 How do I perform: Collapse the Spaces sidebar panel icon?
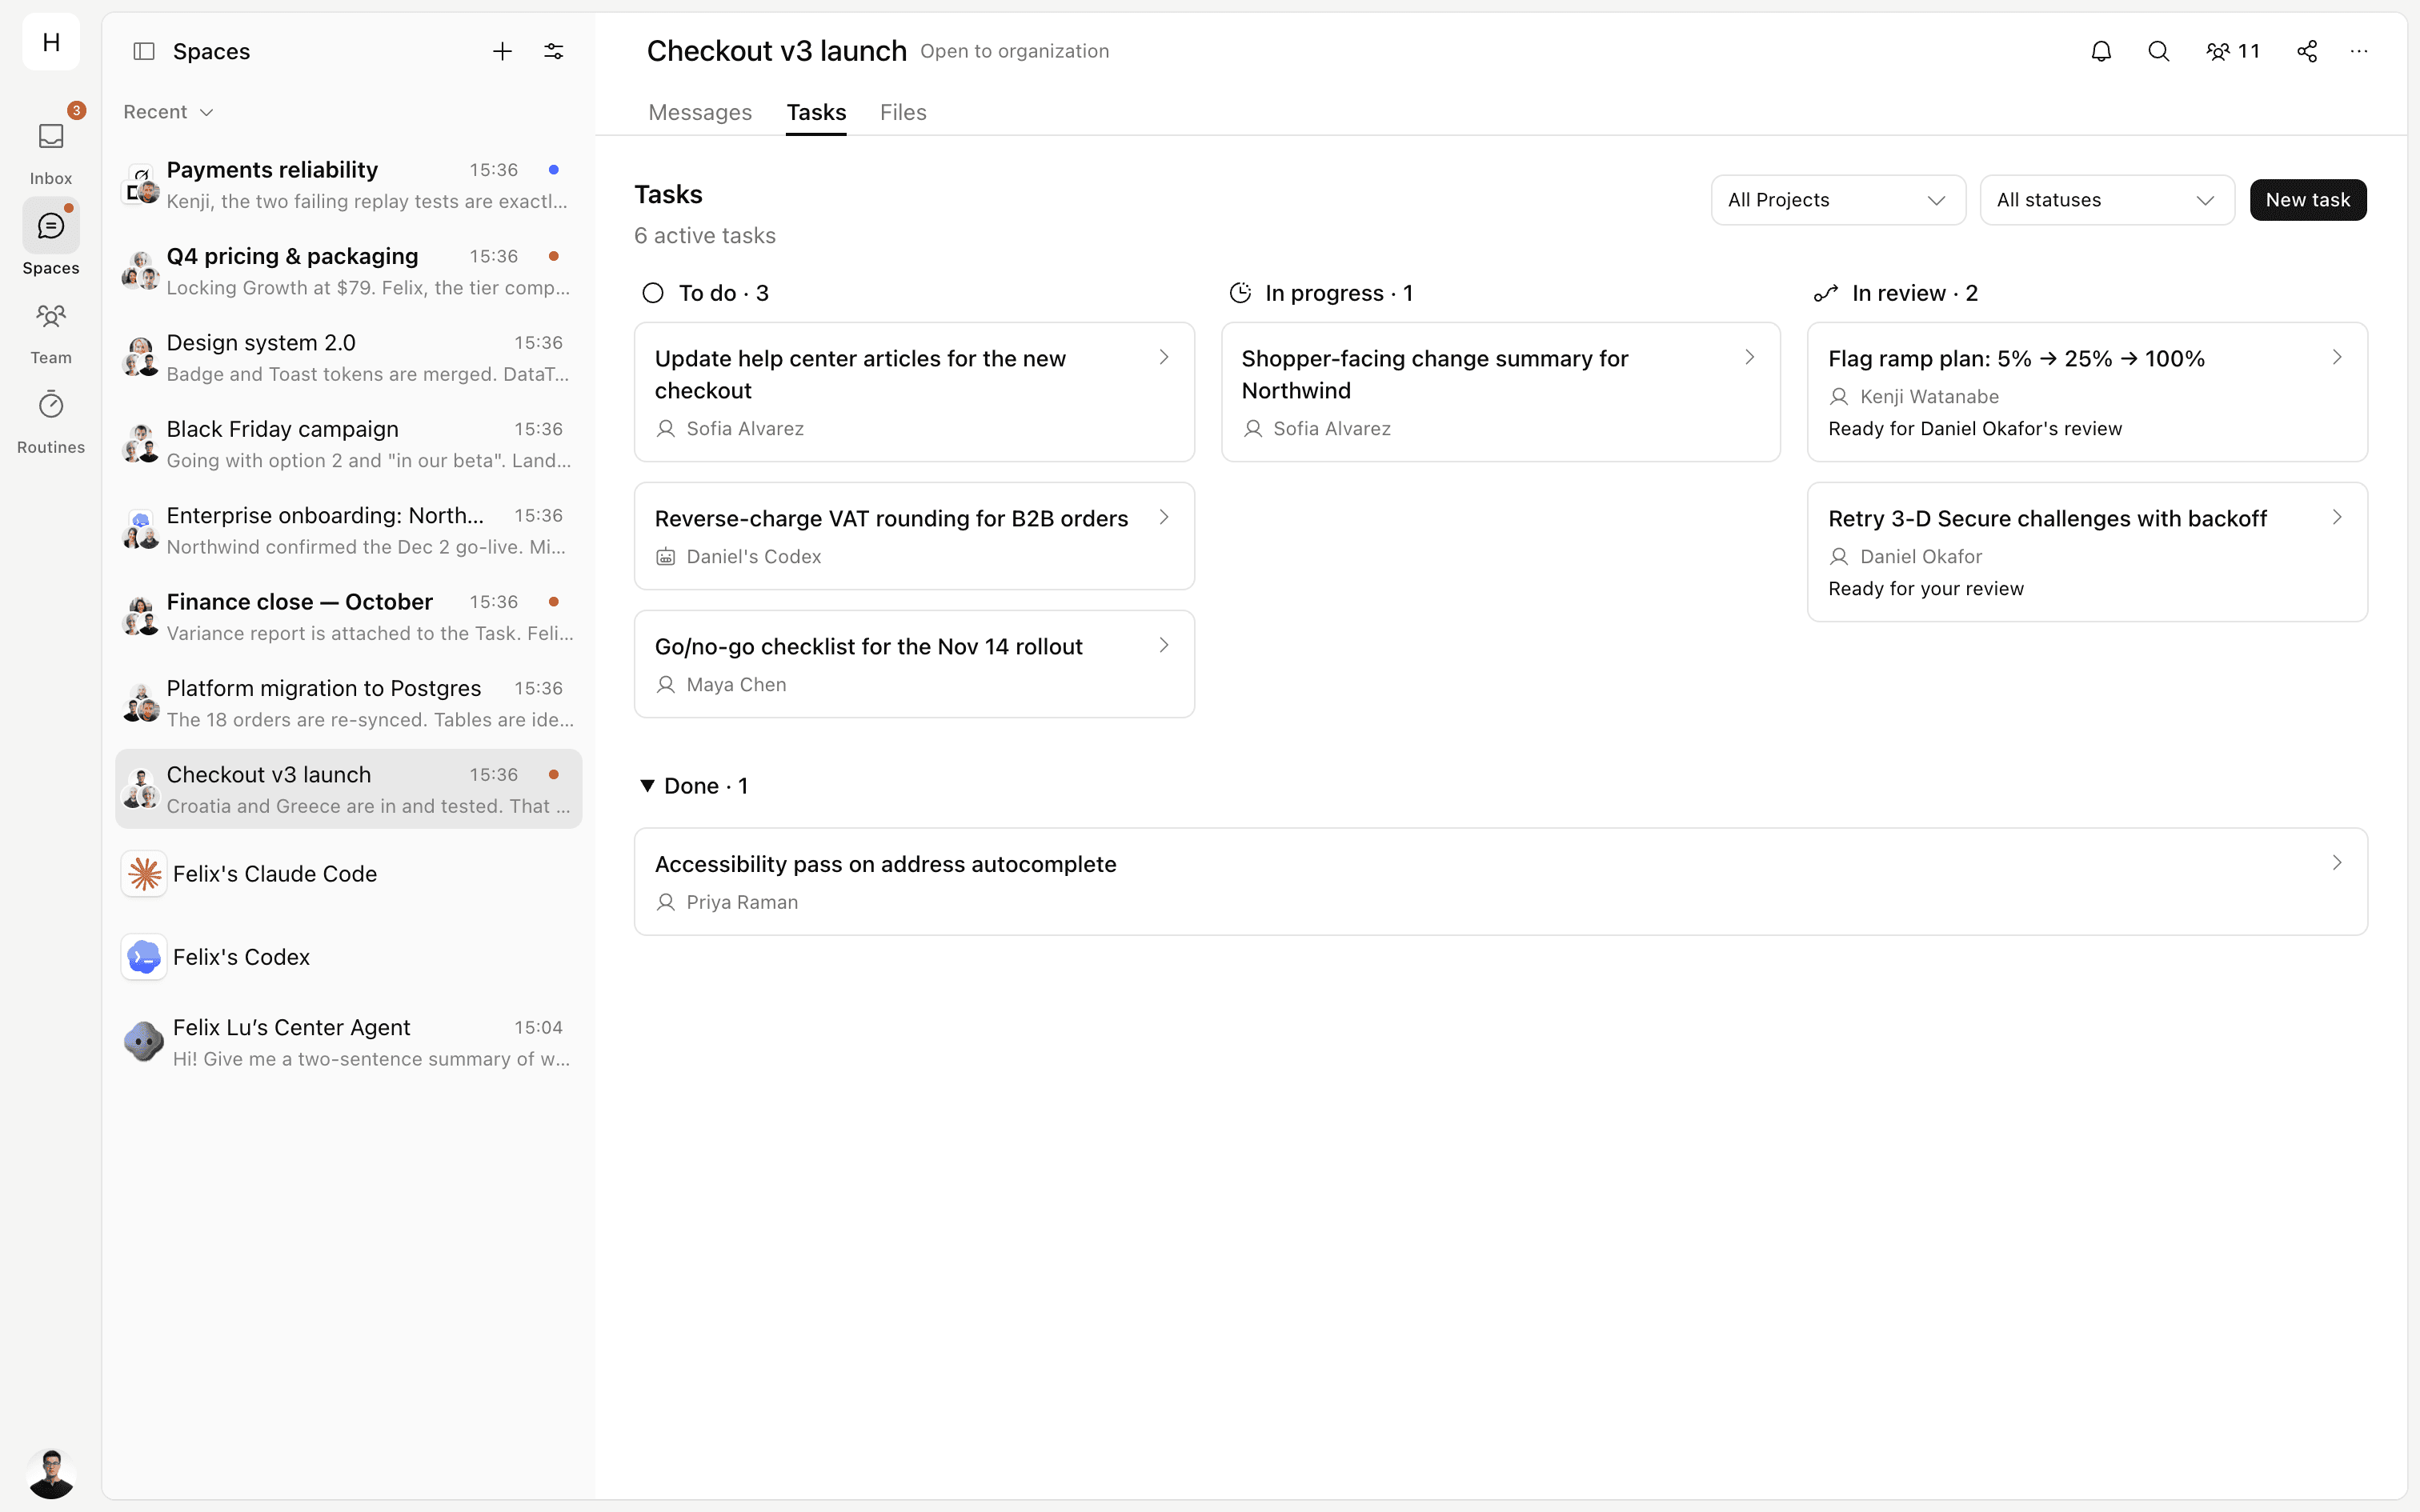[x=144, y=51]
